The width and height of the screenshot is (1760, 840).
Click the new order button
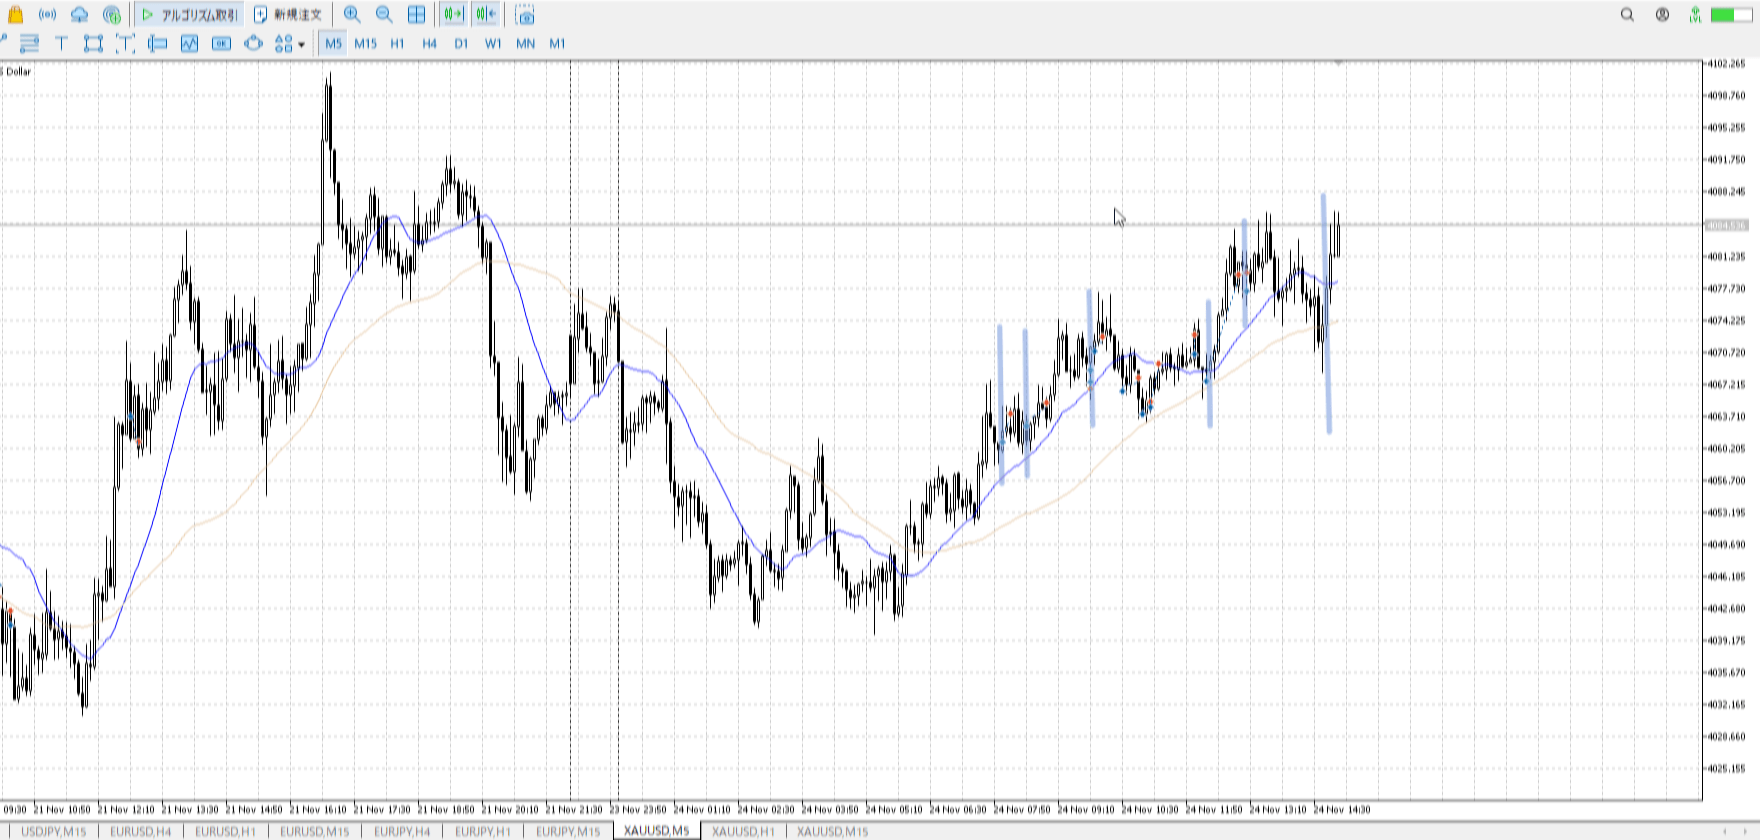tap(288, 15)
